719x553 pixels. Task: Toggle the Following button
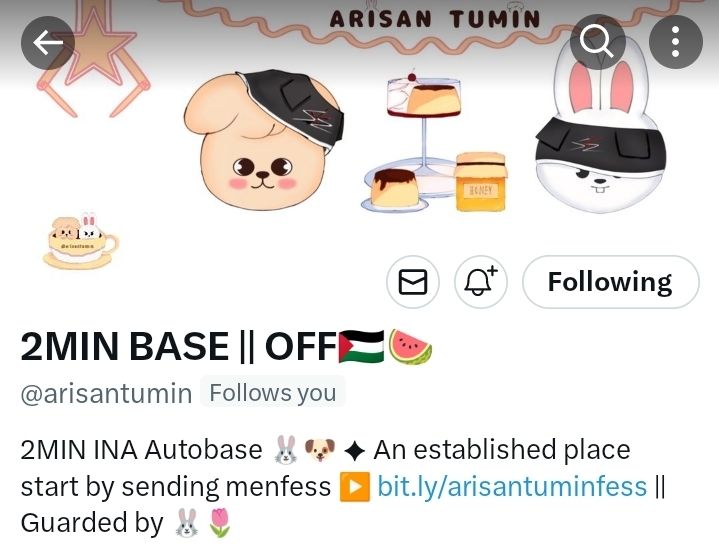click(610, 282)
